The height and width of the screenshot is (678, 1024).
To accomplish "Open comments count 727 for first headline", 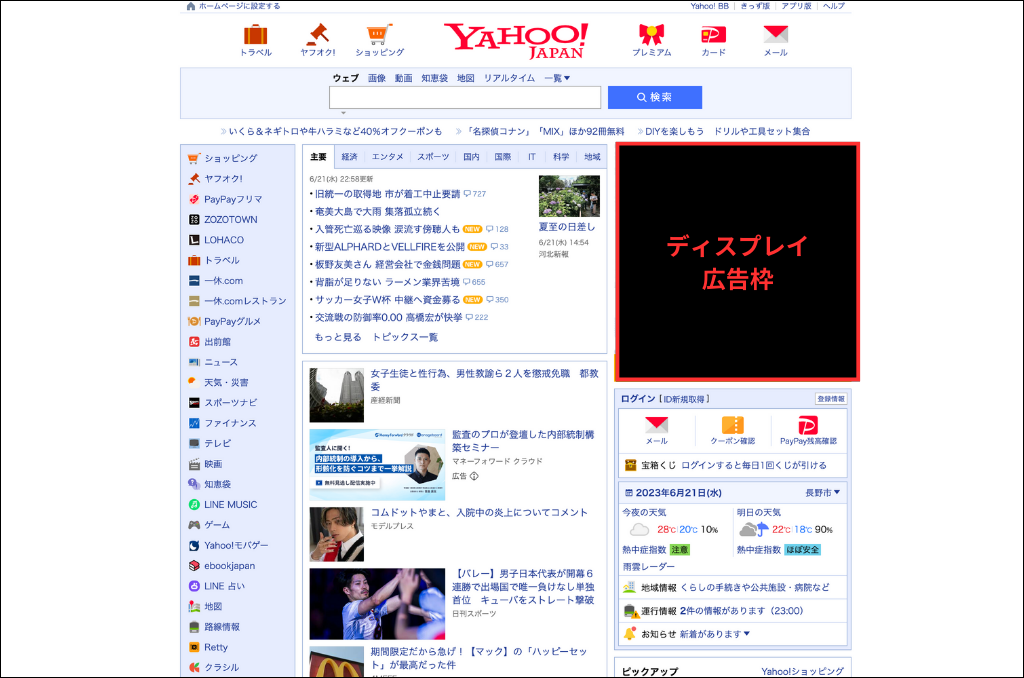I will [475, 194].
